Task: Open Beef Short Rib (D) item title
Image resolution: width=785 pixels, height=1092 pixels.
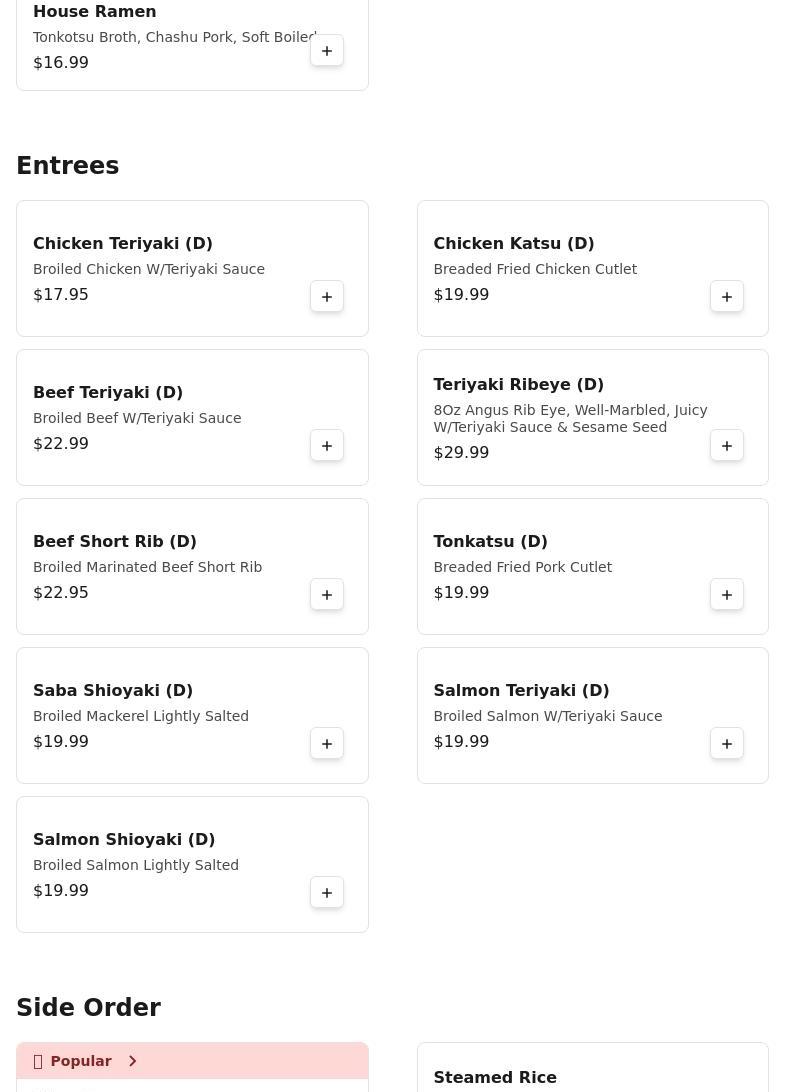Action: point(115,542)
